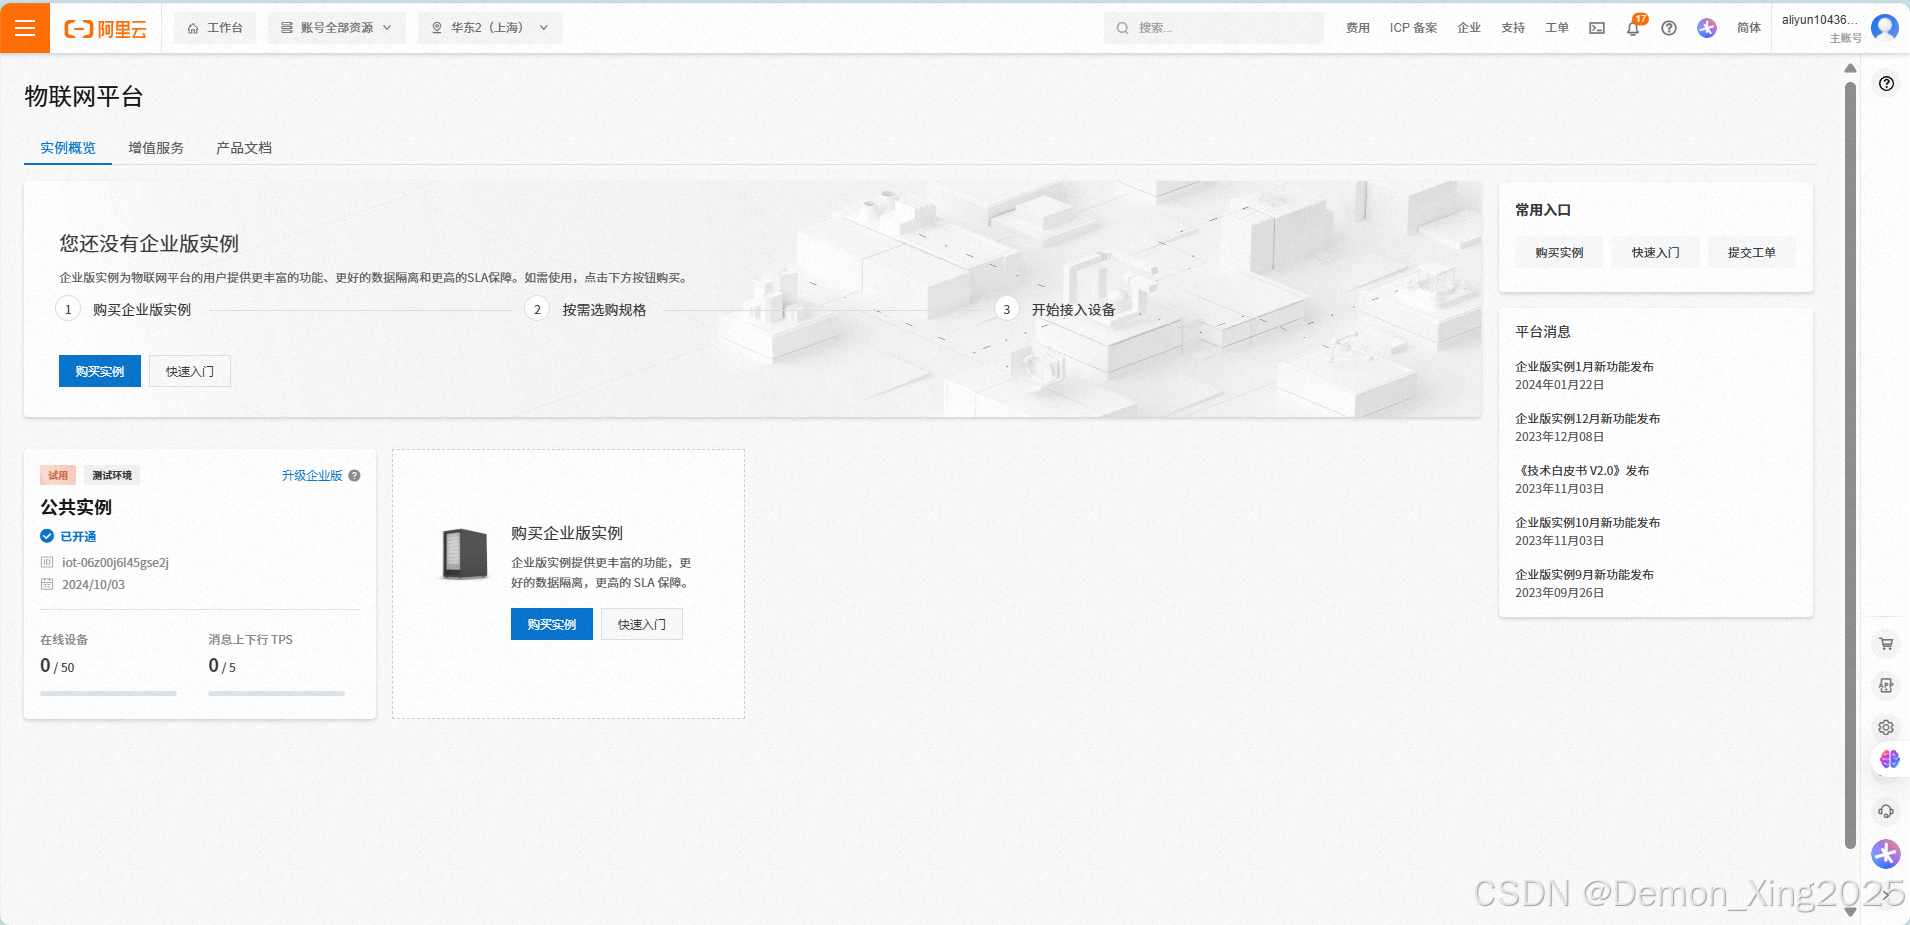Expand the 华东2（上海）region selector

click(x=490, y=28)
